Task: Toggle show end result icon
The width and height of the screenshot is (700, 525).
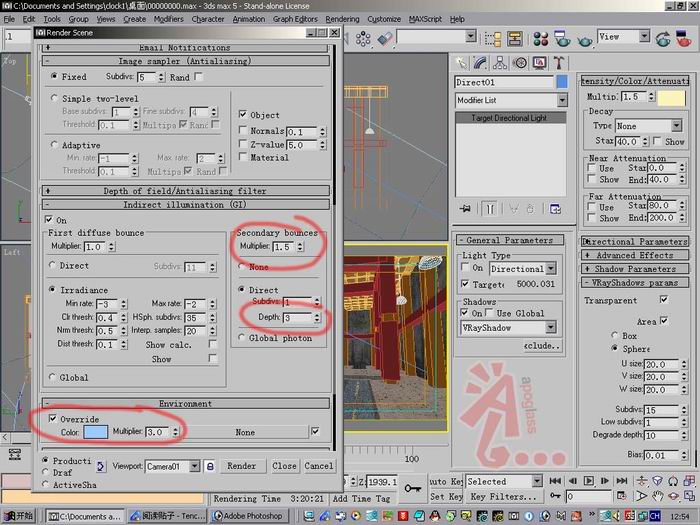Action: [x=490, y=209]
